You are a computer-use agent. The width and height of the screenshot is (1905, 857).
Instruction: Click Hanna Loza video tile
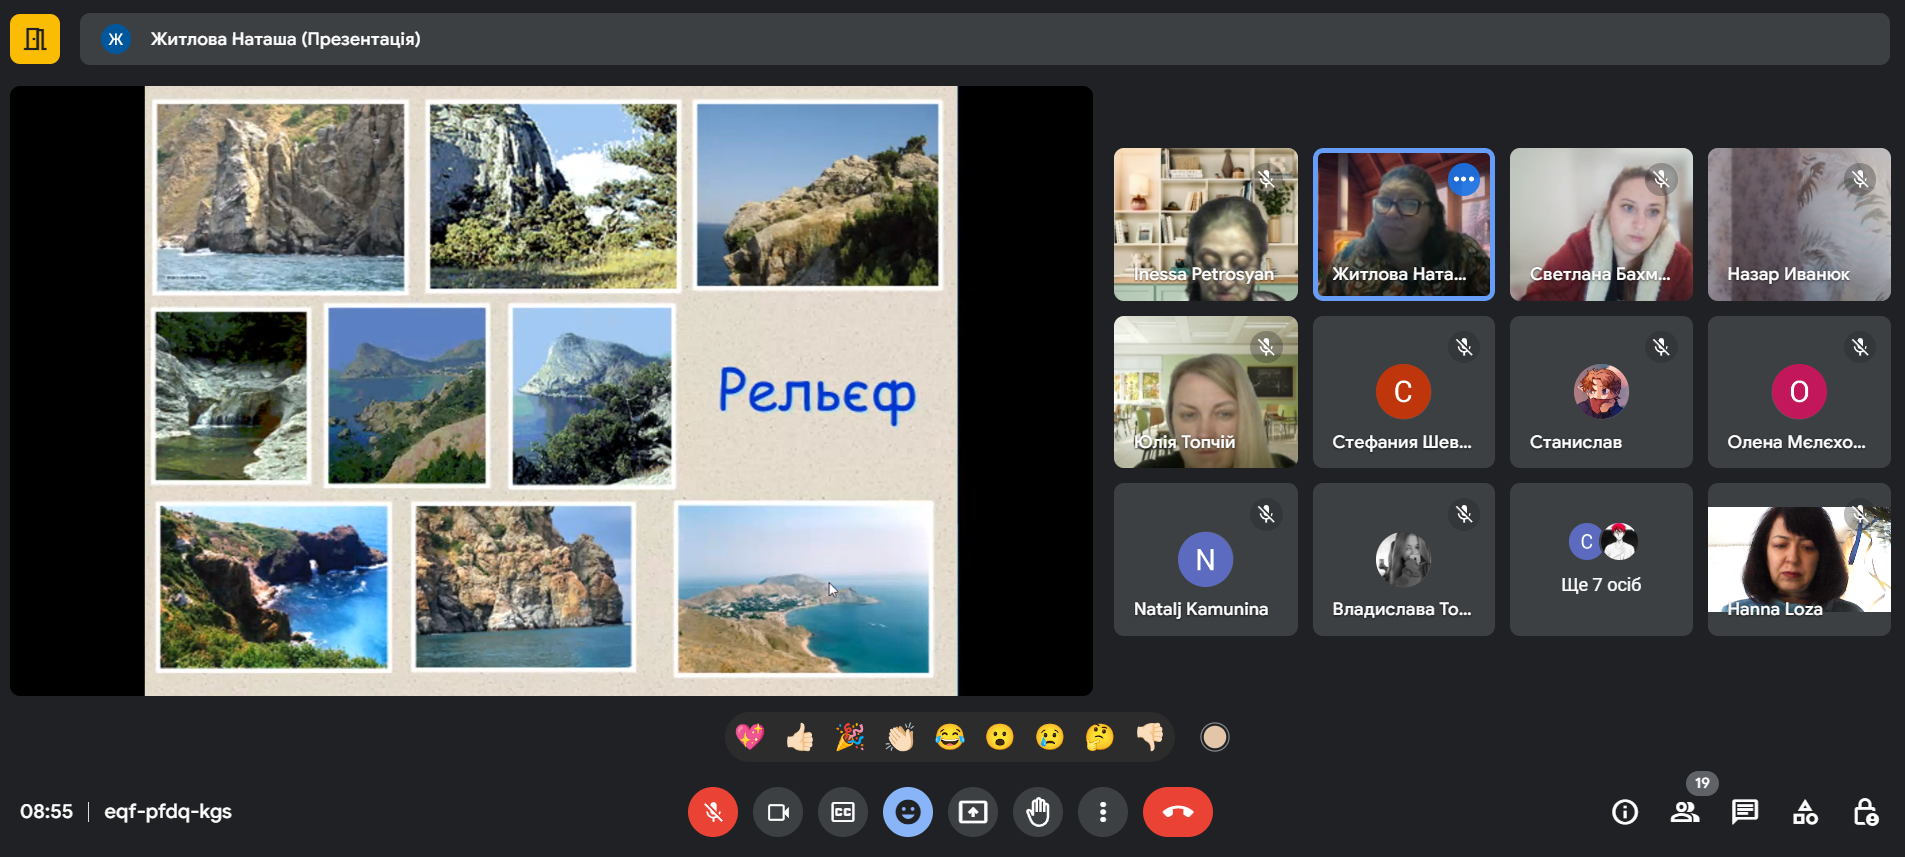click(1798, 560)
